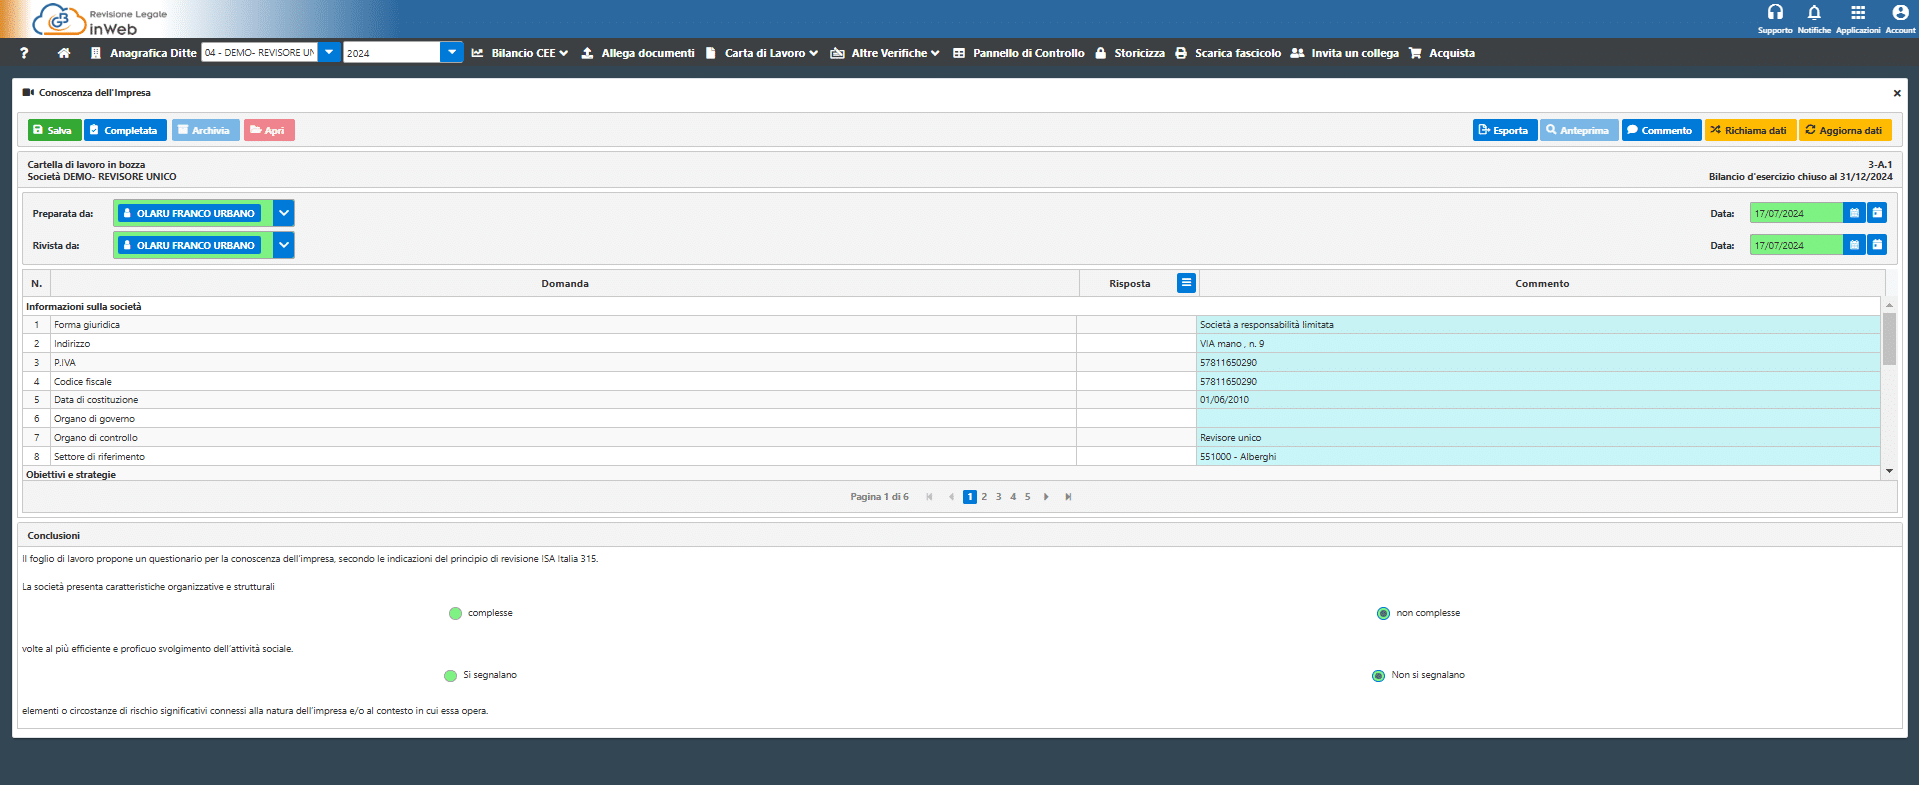1919x785 pixels.
Task: Click Acquista cart toolbar item
Action: [x=1442, y=53]
